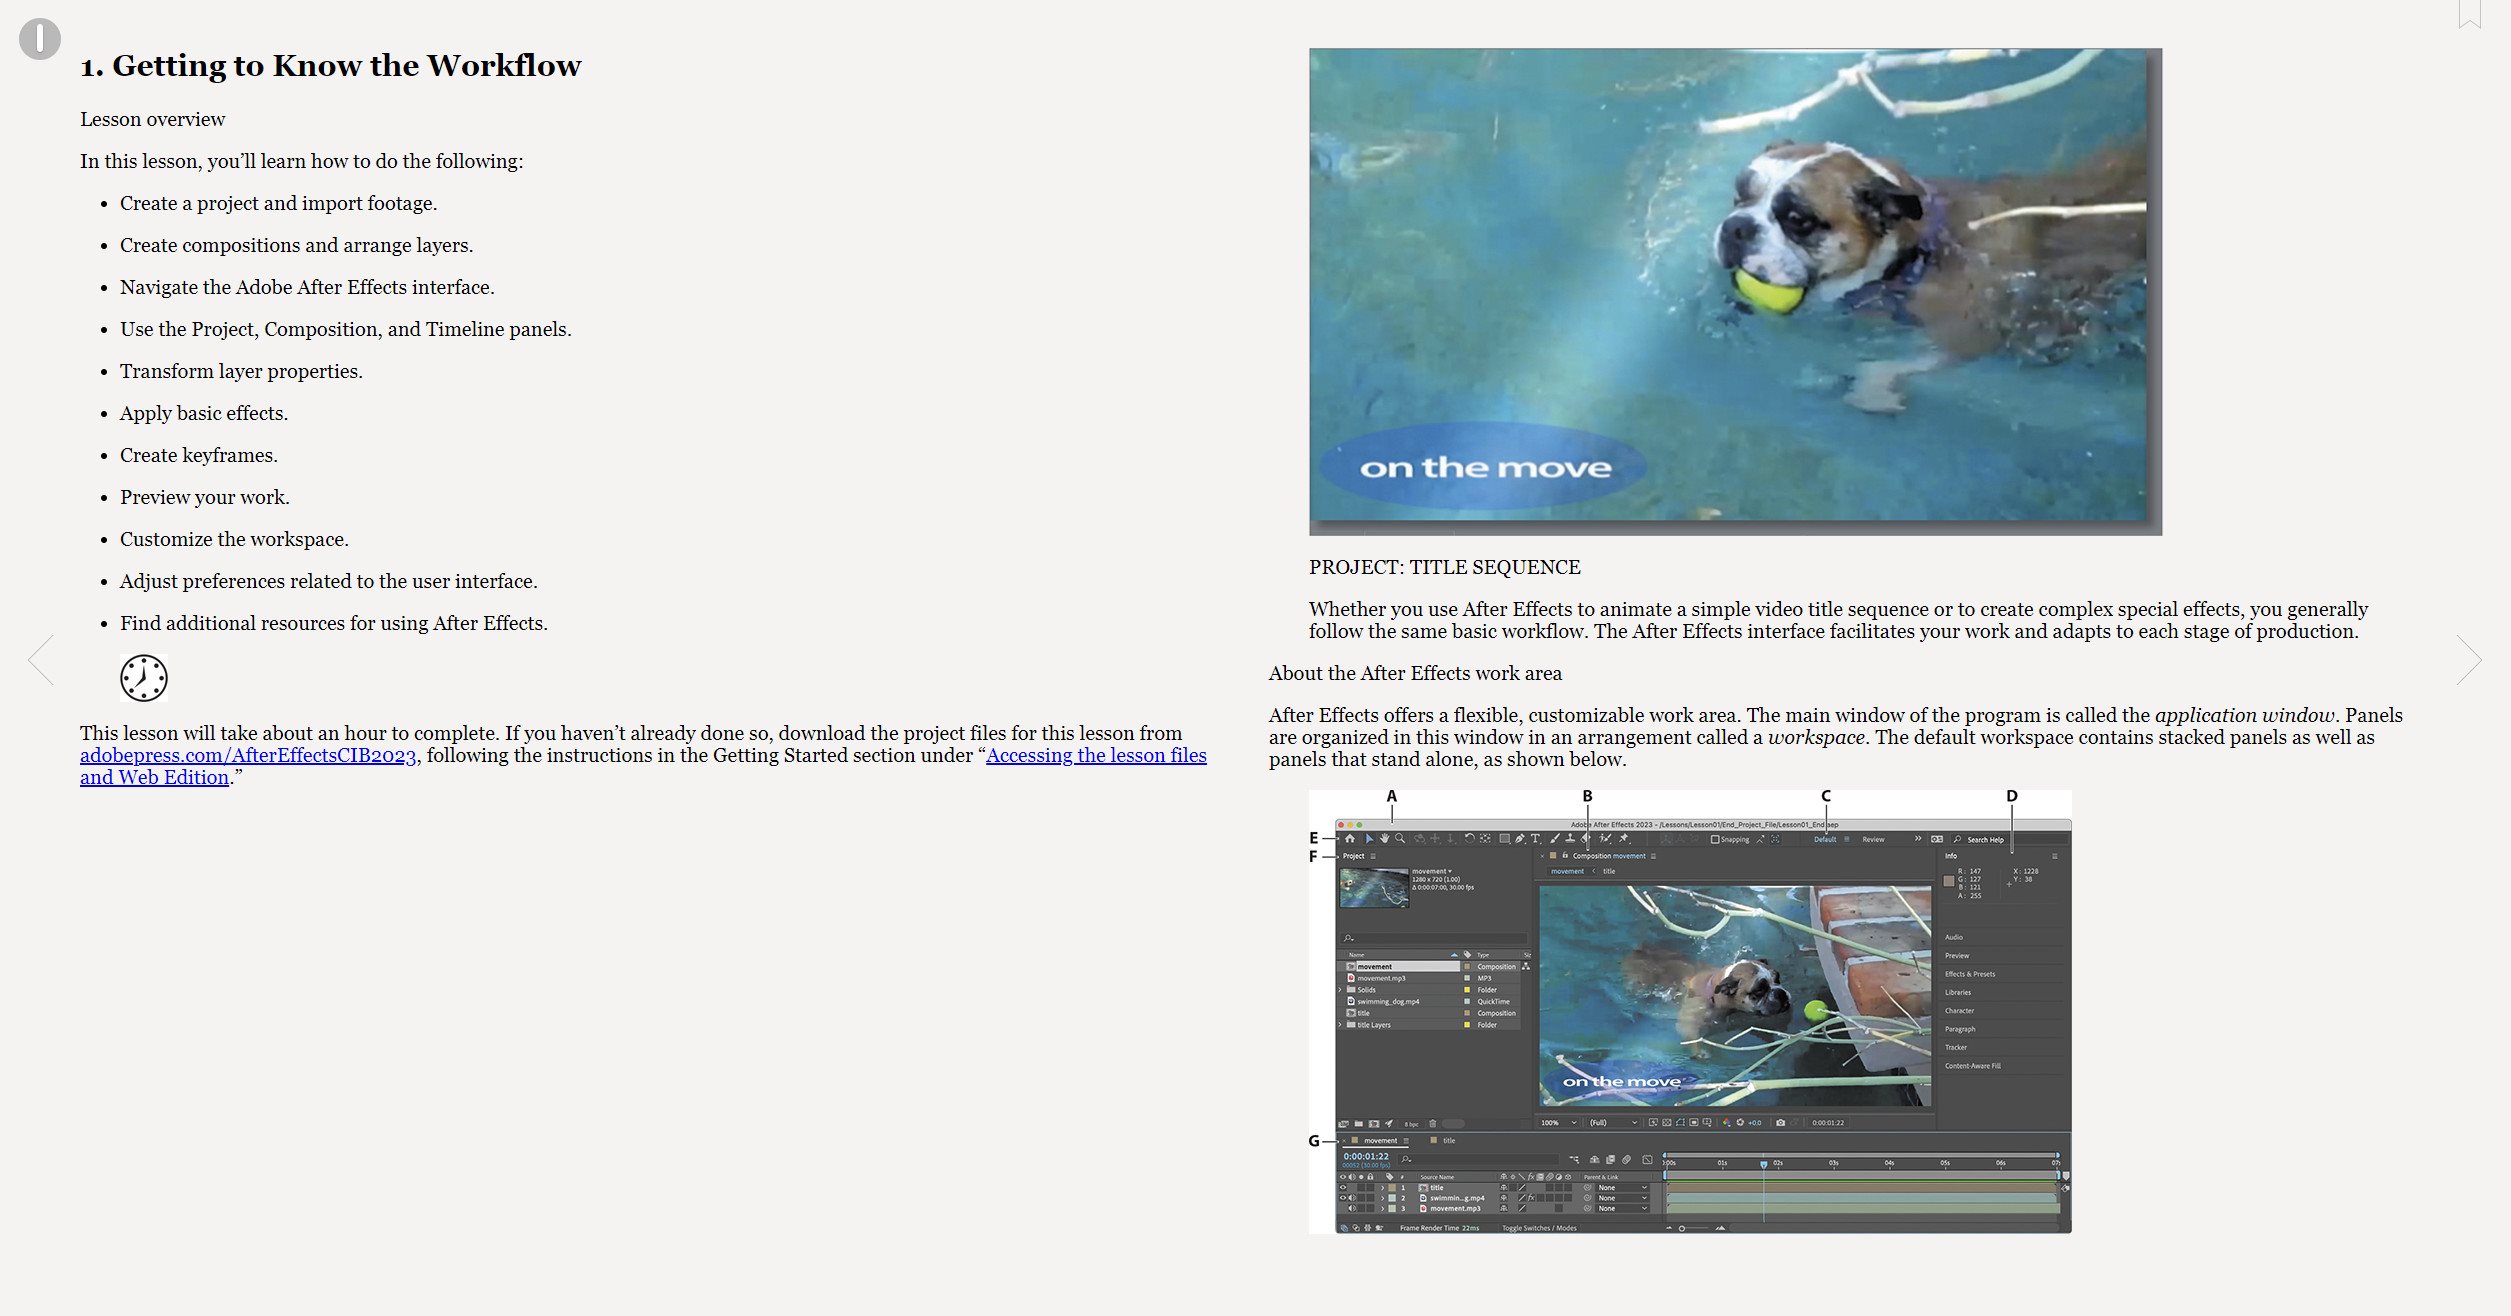Toggle the eye visibility of the swimming_dog.mp4 layer
Screen dimensions: 2511x1316
(1343, 1198)
